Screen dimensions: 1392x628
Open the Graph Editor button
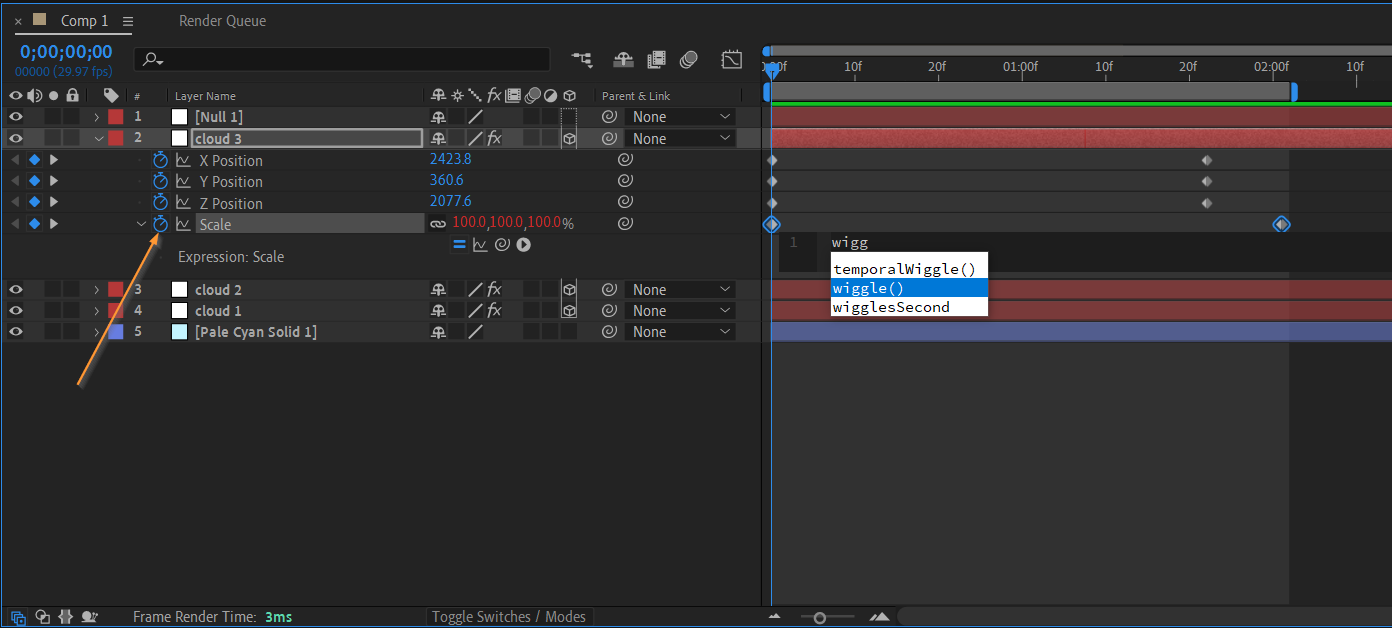tap(732, 60)
